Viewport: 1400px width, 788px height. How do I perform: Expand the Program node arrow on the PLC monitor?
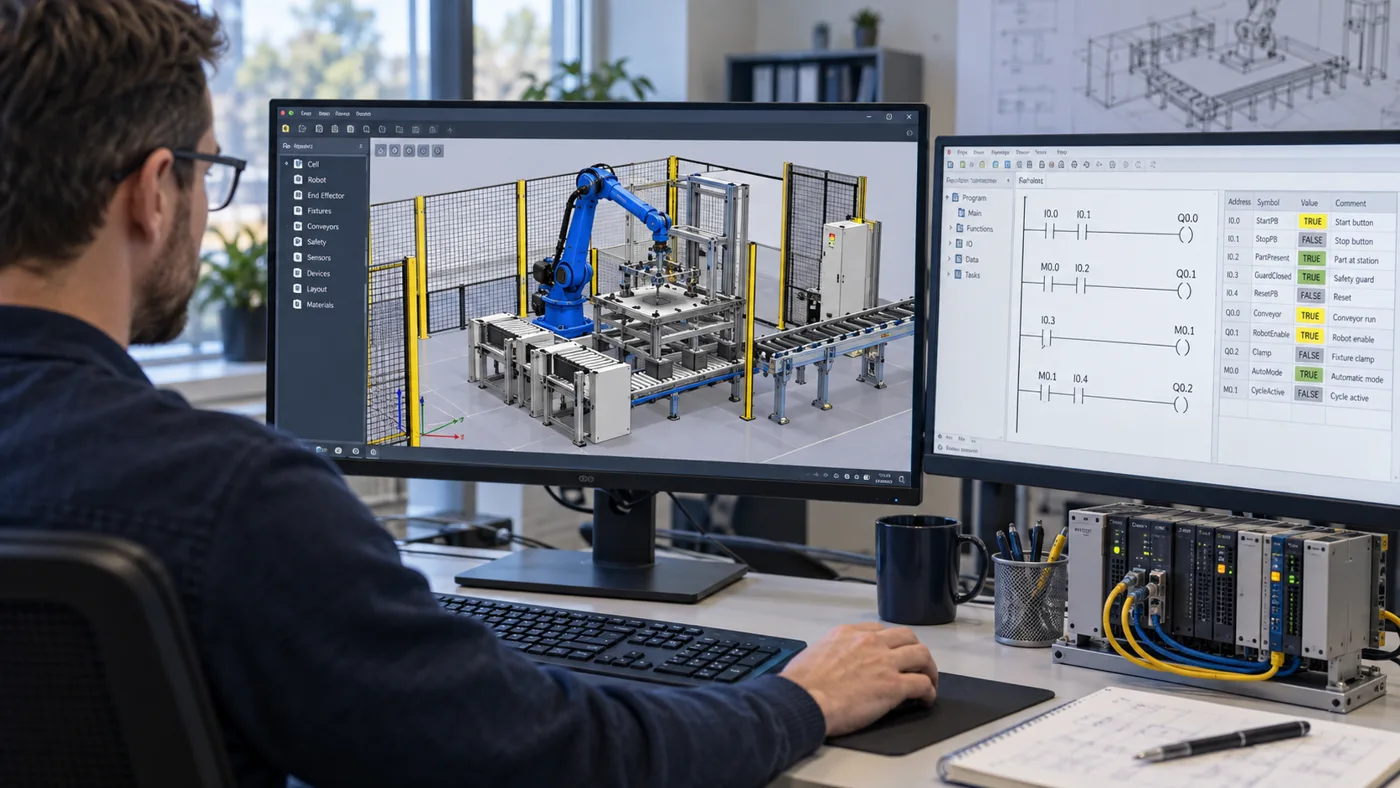click(947, 197)
